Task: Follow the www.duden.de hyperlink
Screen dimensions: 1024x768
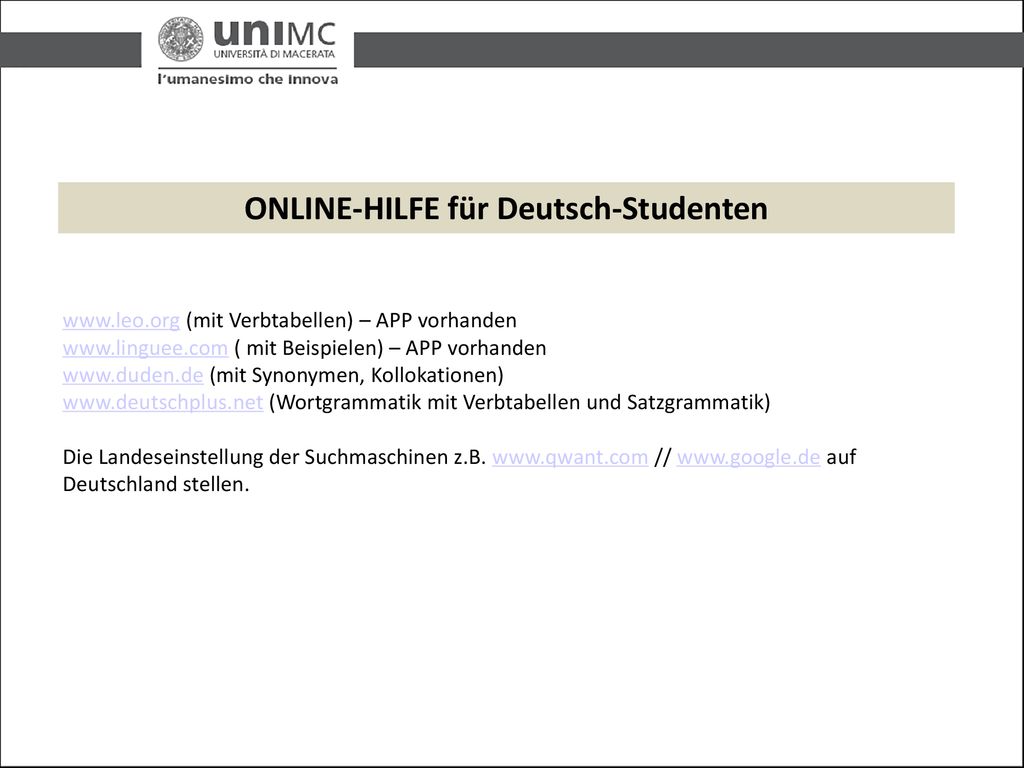Action: (x=133, y=376)
